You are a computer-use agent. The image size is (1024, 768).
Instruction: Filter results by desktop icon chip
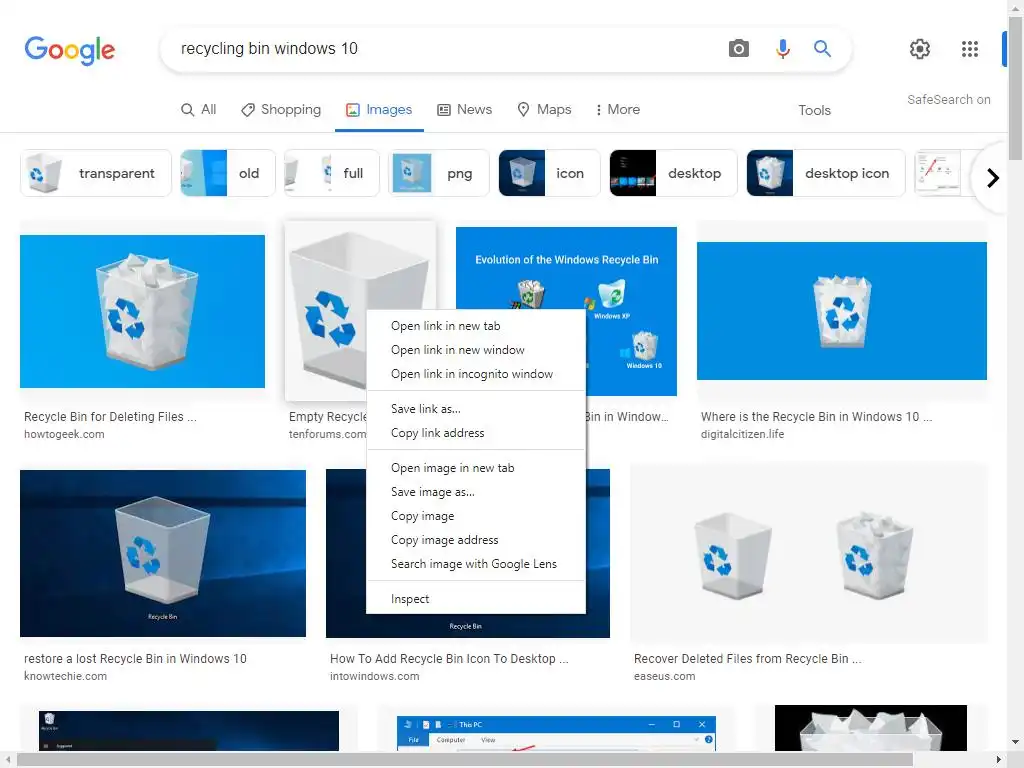point(826,173)
